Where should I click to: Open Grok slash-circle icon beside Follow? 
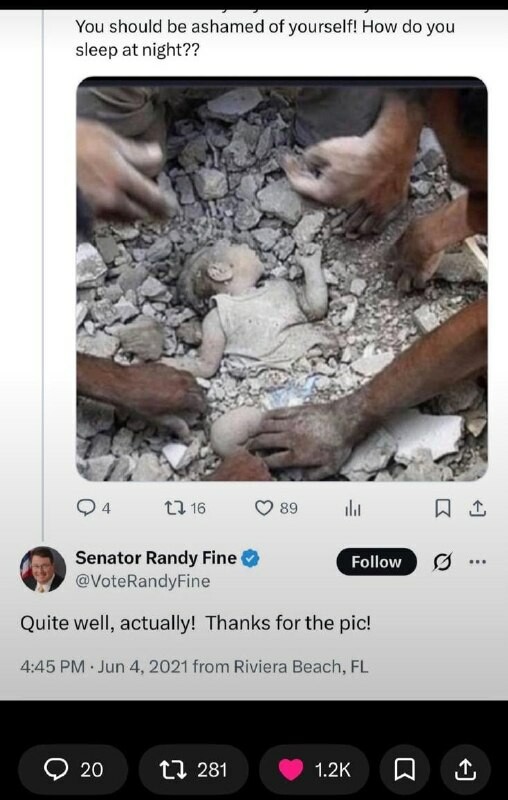tap(442, 562)
